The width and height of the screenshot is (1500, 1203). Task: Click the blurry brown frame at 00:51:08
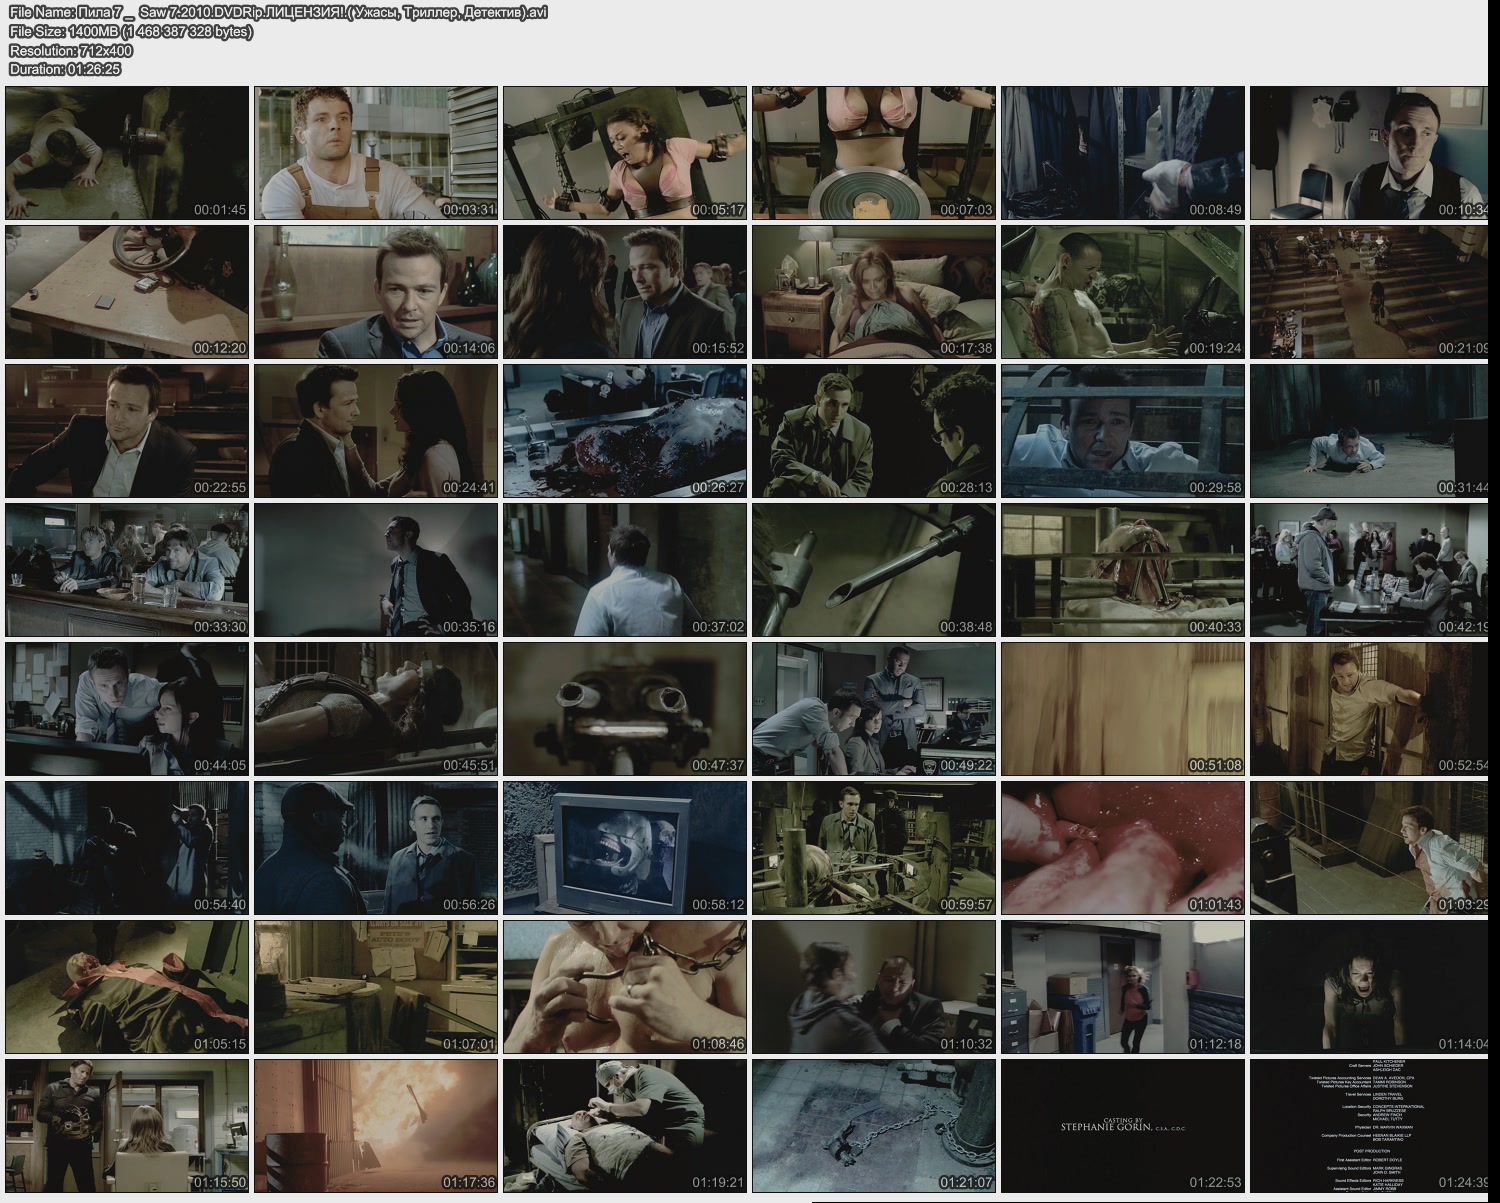pos(1123,709)
